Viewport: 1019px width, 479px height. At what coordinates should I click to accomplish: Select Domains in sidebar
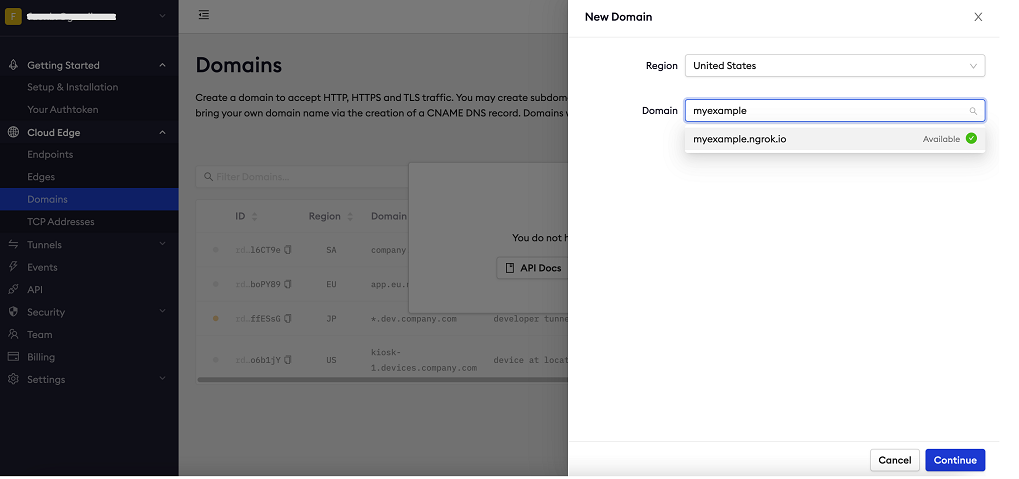(89, 199)
